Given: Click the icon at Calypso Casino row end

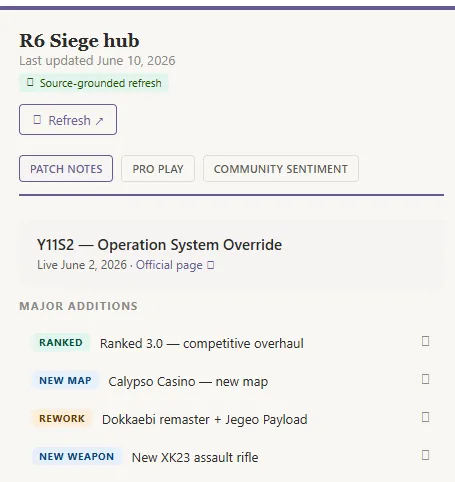Looking at the screenshot, I should point(425,379).
